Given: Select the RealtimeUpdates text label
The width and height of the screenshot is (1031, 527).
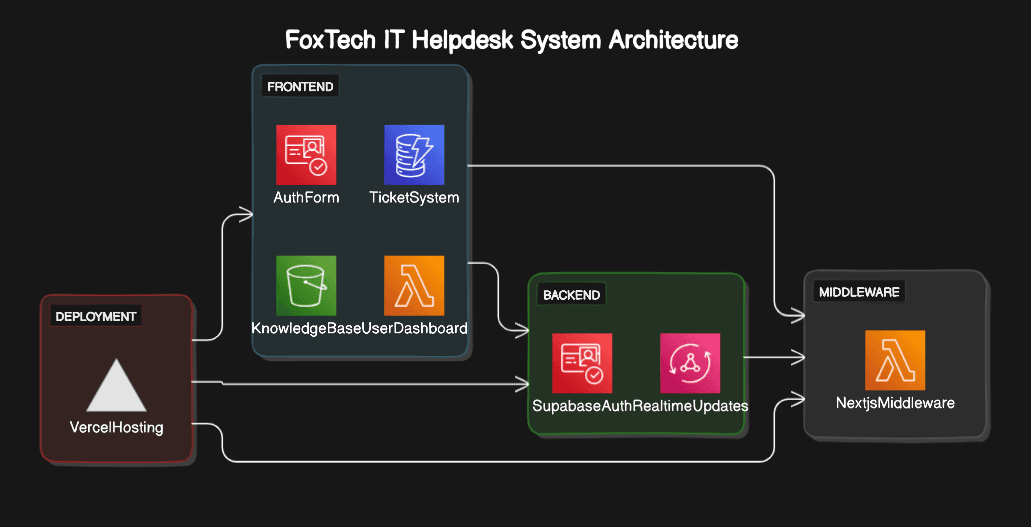Looking at the screenshot, I should click(x=697, y=405).
